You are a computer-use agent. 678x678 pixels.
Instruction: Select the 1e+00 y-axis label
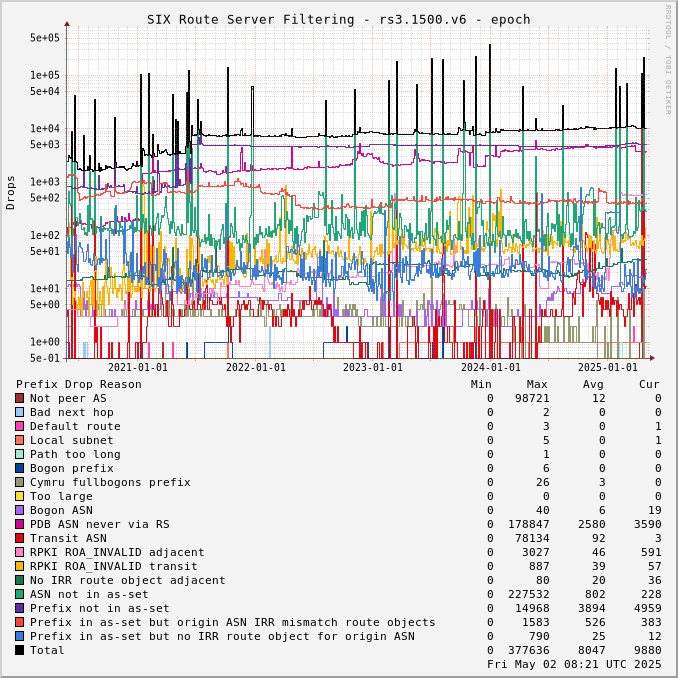(45, 342)
